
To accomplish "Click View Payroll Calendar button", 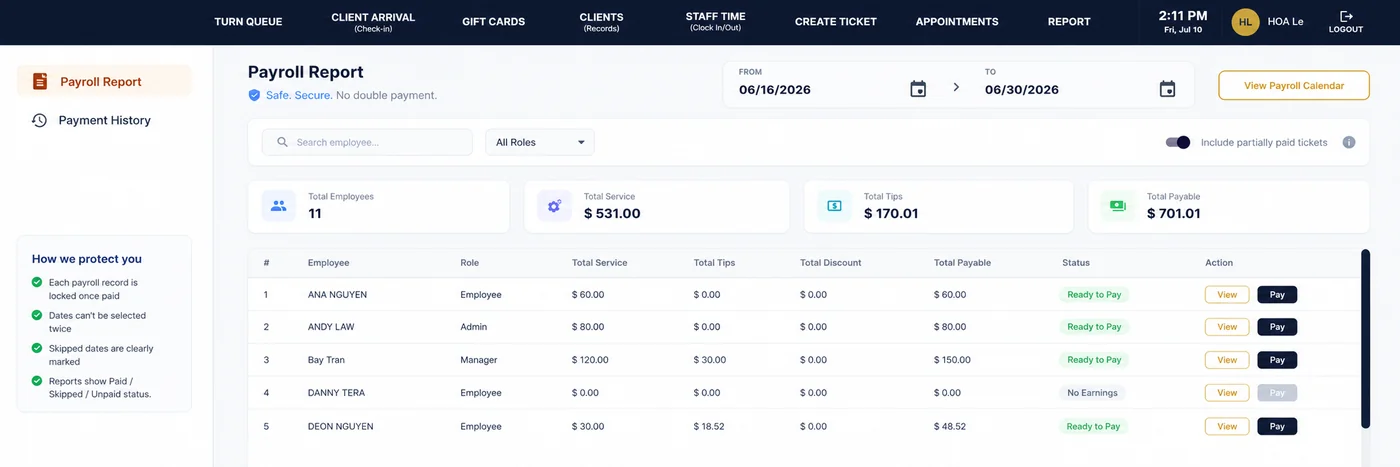I will point(1294,86).
